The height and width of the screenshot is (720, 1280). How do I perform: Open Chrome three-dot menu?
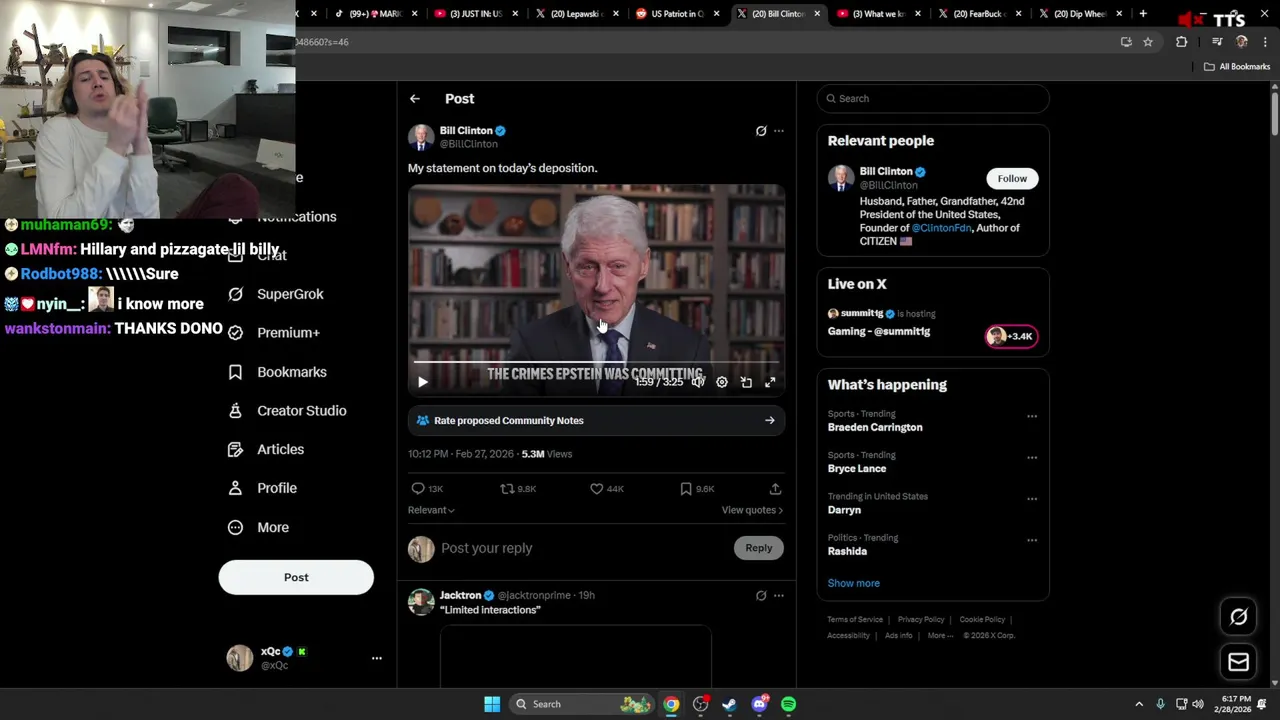tap(1266, 42)
